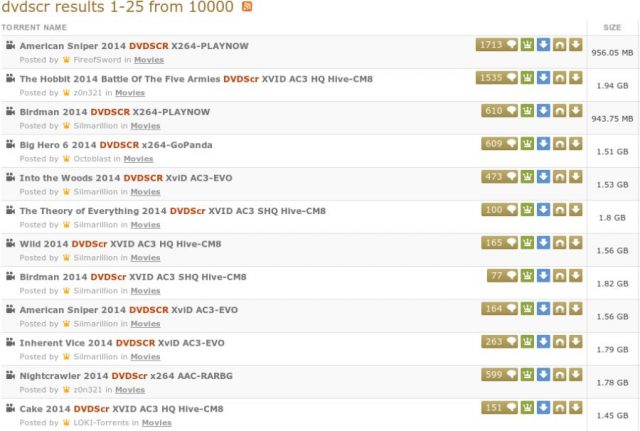Open Movies category link under American Sniper PLAYNOW

point(149,60)
